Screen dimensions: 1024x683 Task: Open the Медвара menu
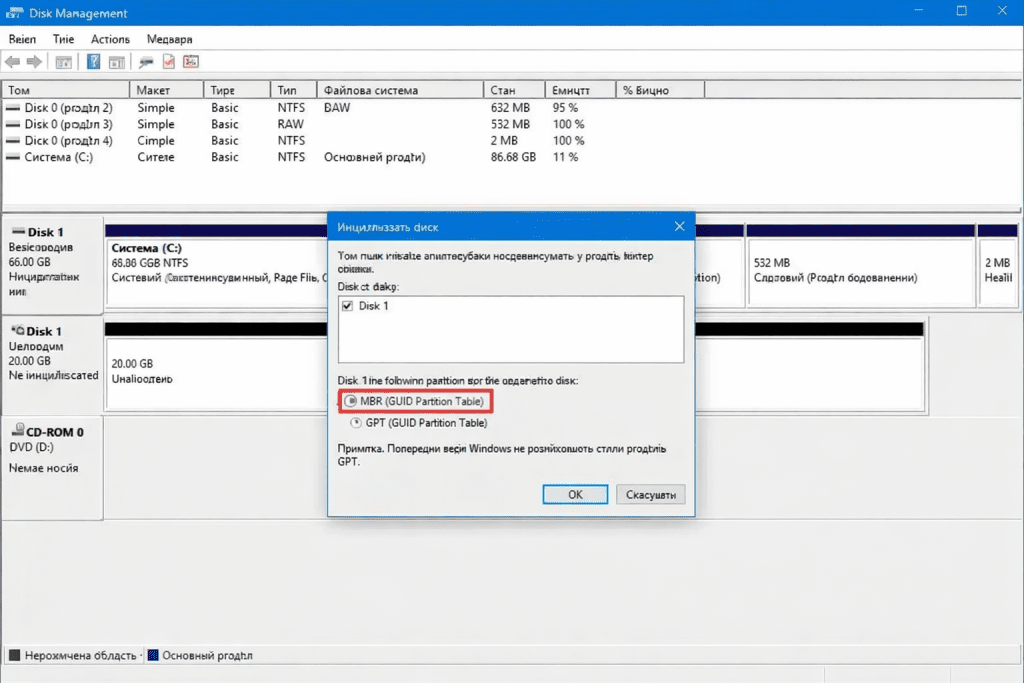pos(169,39)
